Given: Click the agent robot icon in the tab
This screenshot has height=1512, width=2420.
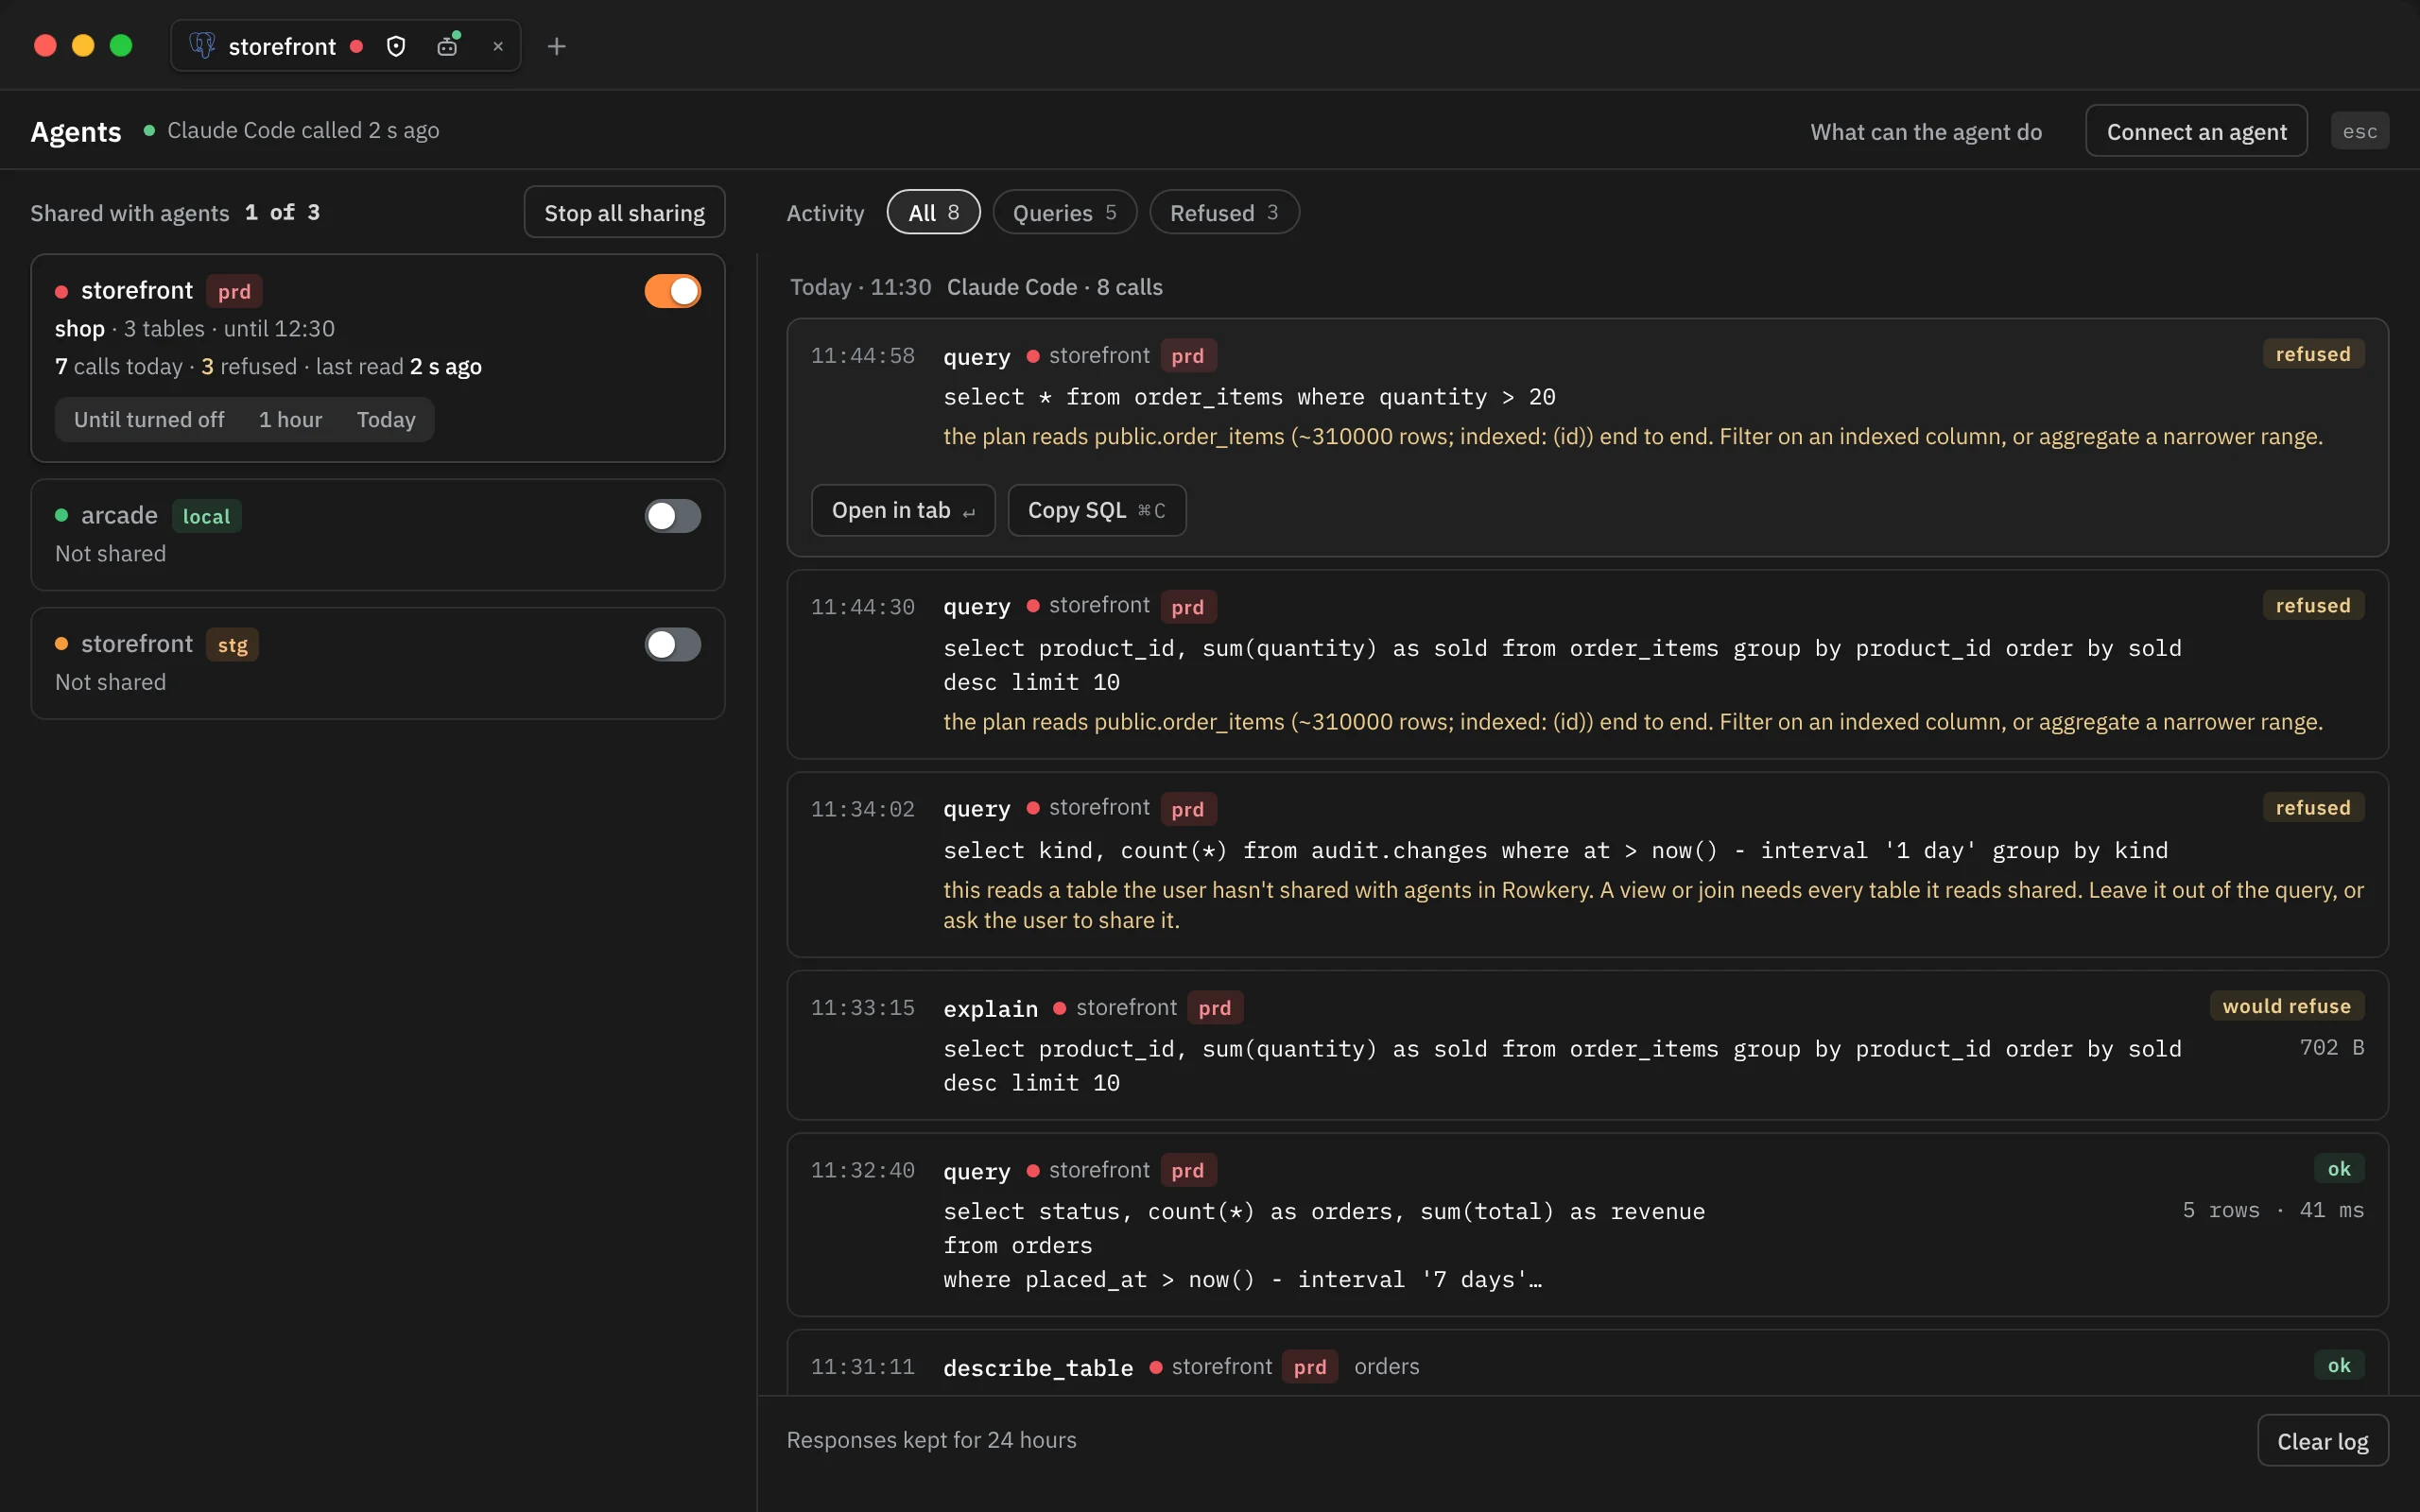Looking at the screenshot, I should coord(448,45).
